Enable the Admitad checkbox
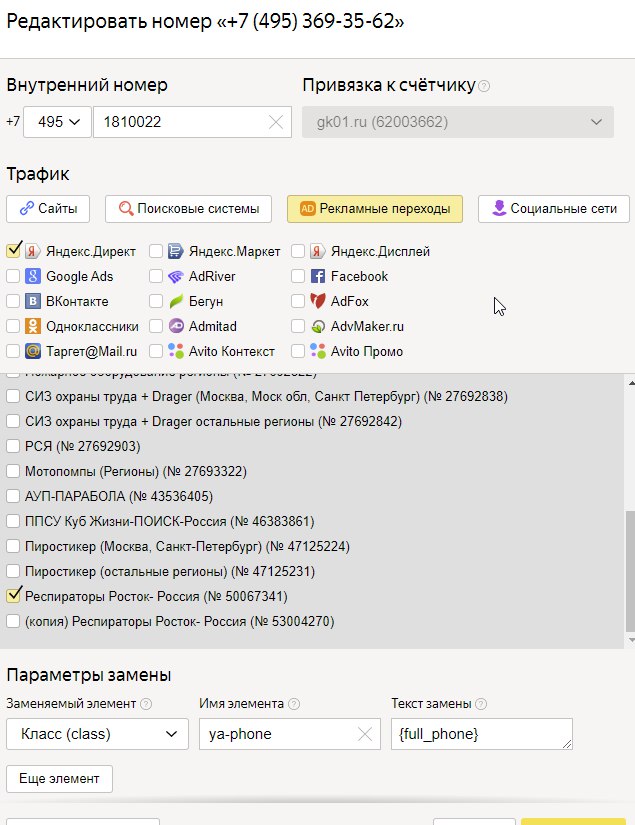The width and height of the screenshot is (635, 825). tap(156, 326)
